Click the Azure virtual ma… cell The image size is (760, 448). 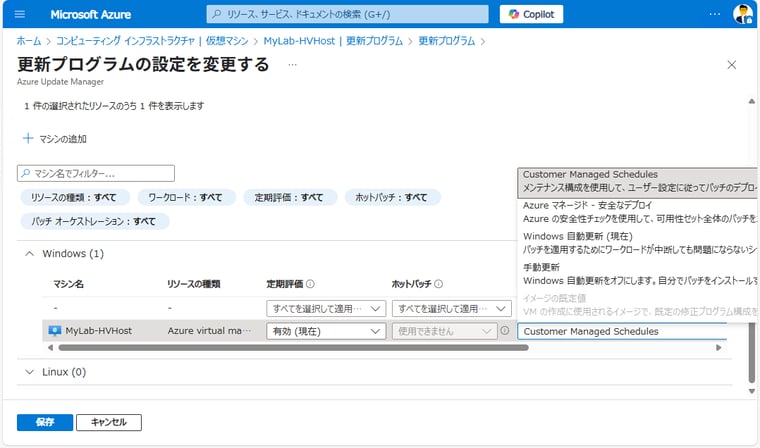point(209,331)
